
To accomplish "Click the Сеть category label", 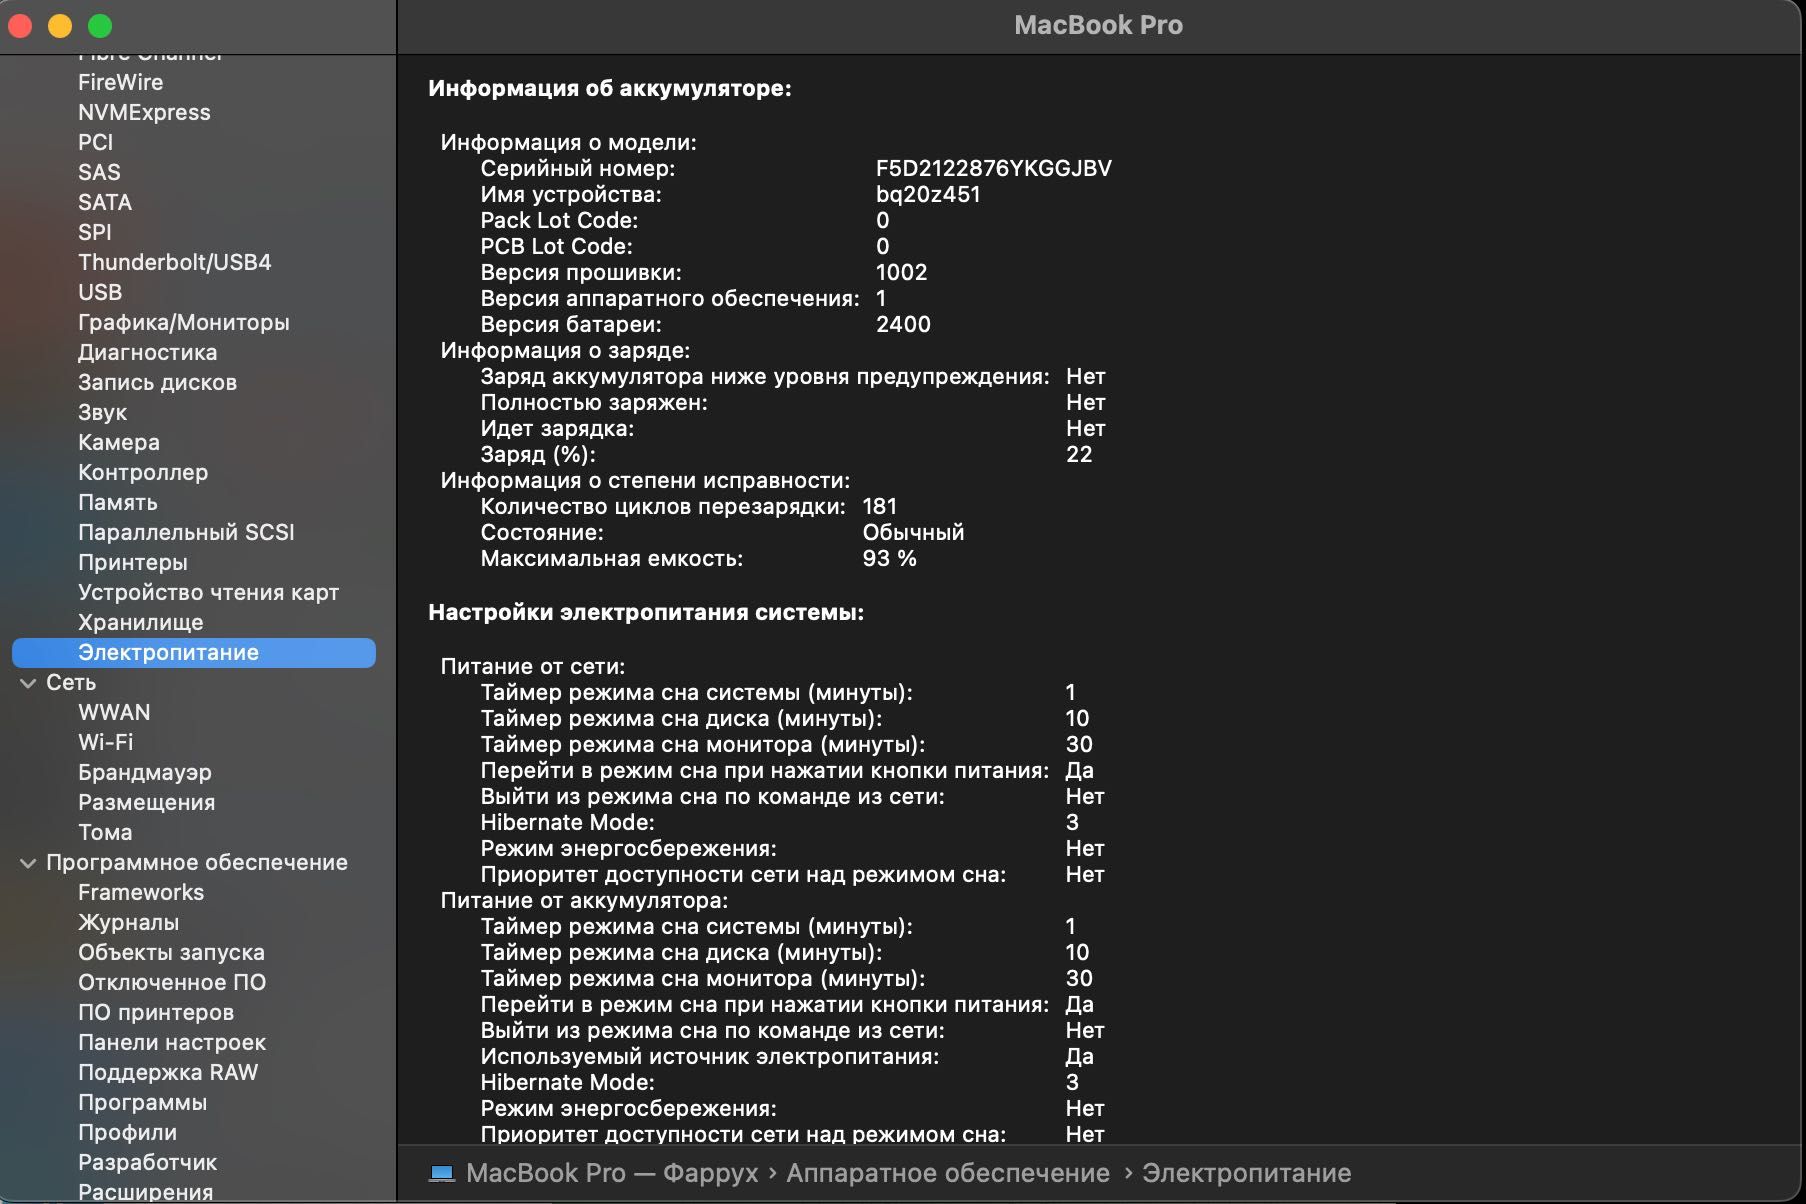I will click(x=71, y=682).
